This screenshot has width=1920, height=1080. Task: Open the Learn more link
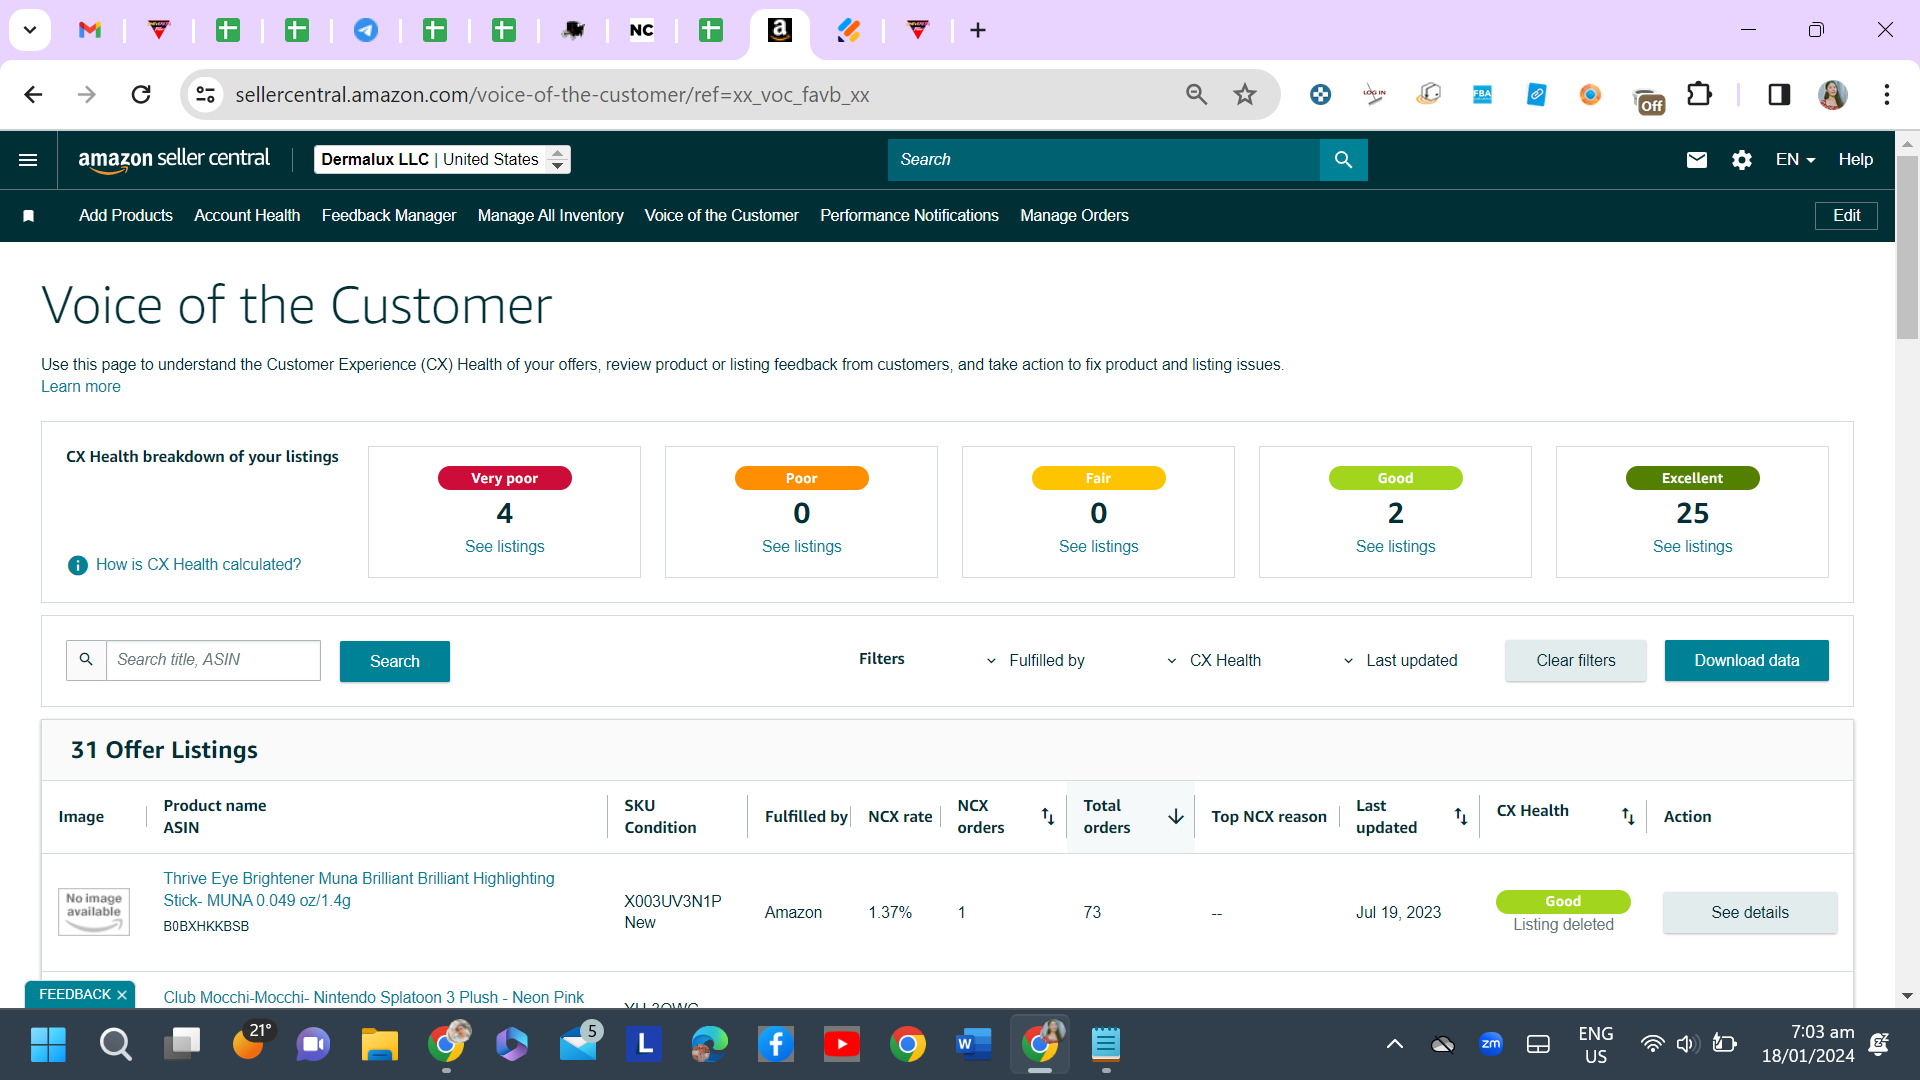coord(81,387)
